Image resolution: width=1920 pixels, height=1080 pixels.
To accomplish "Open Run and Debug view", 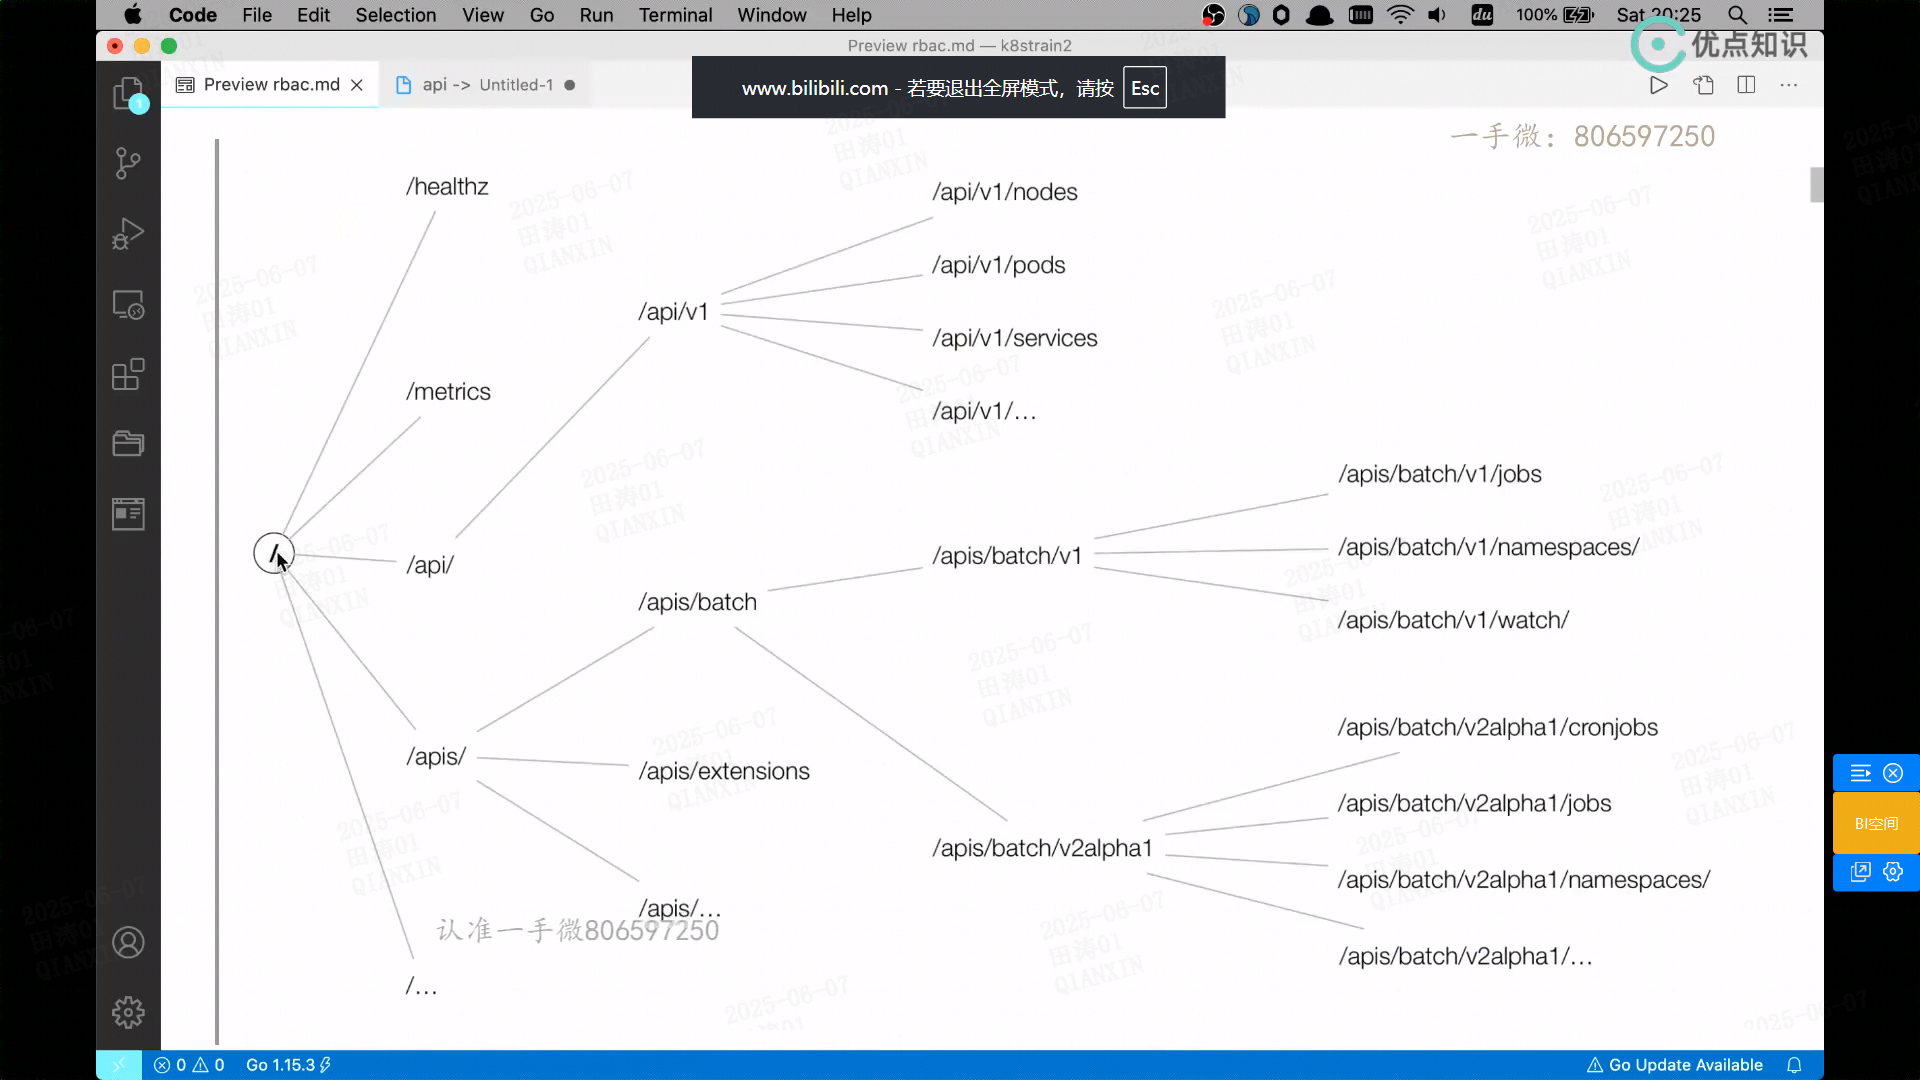I will coord(128,233).
